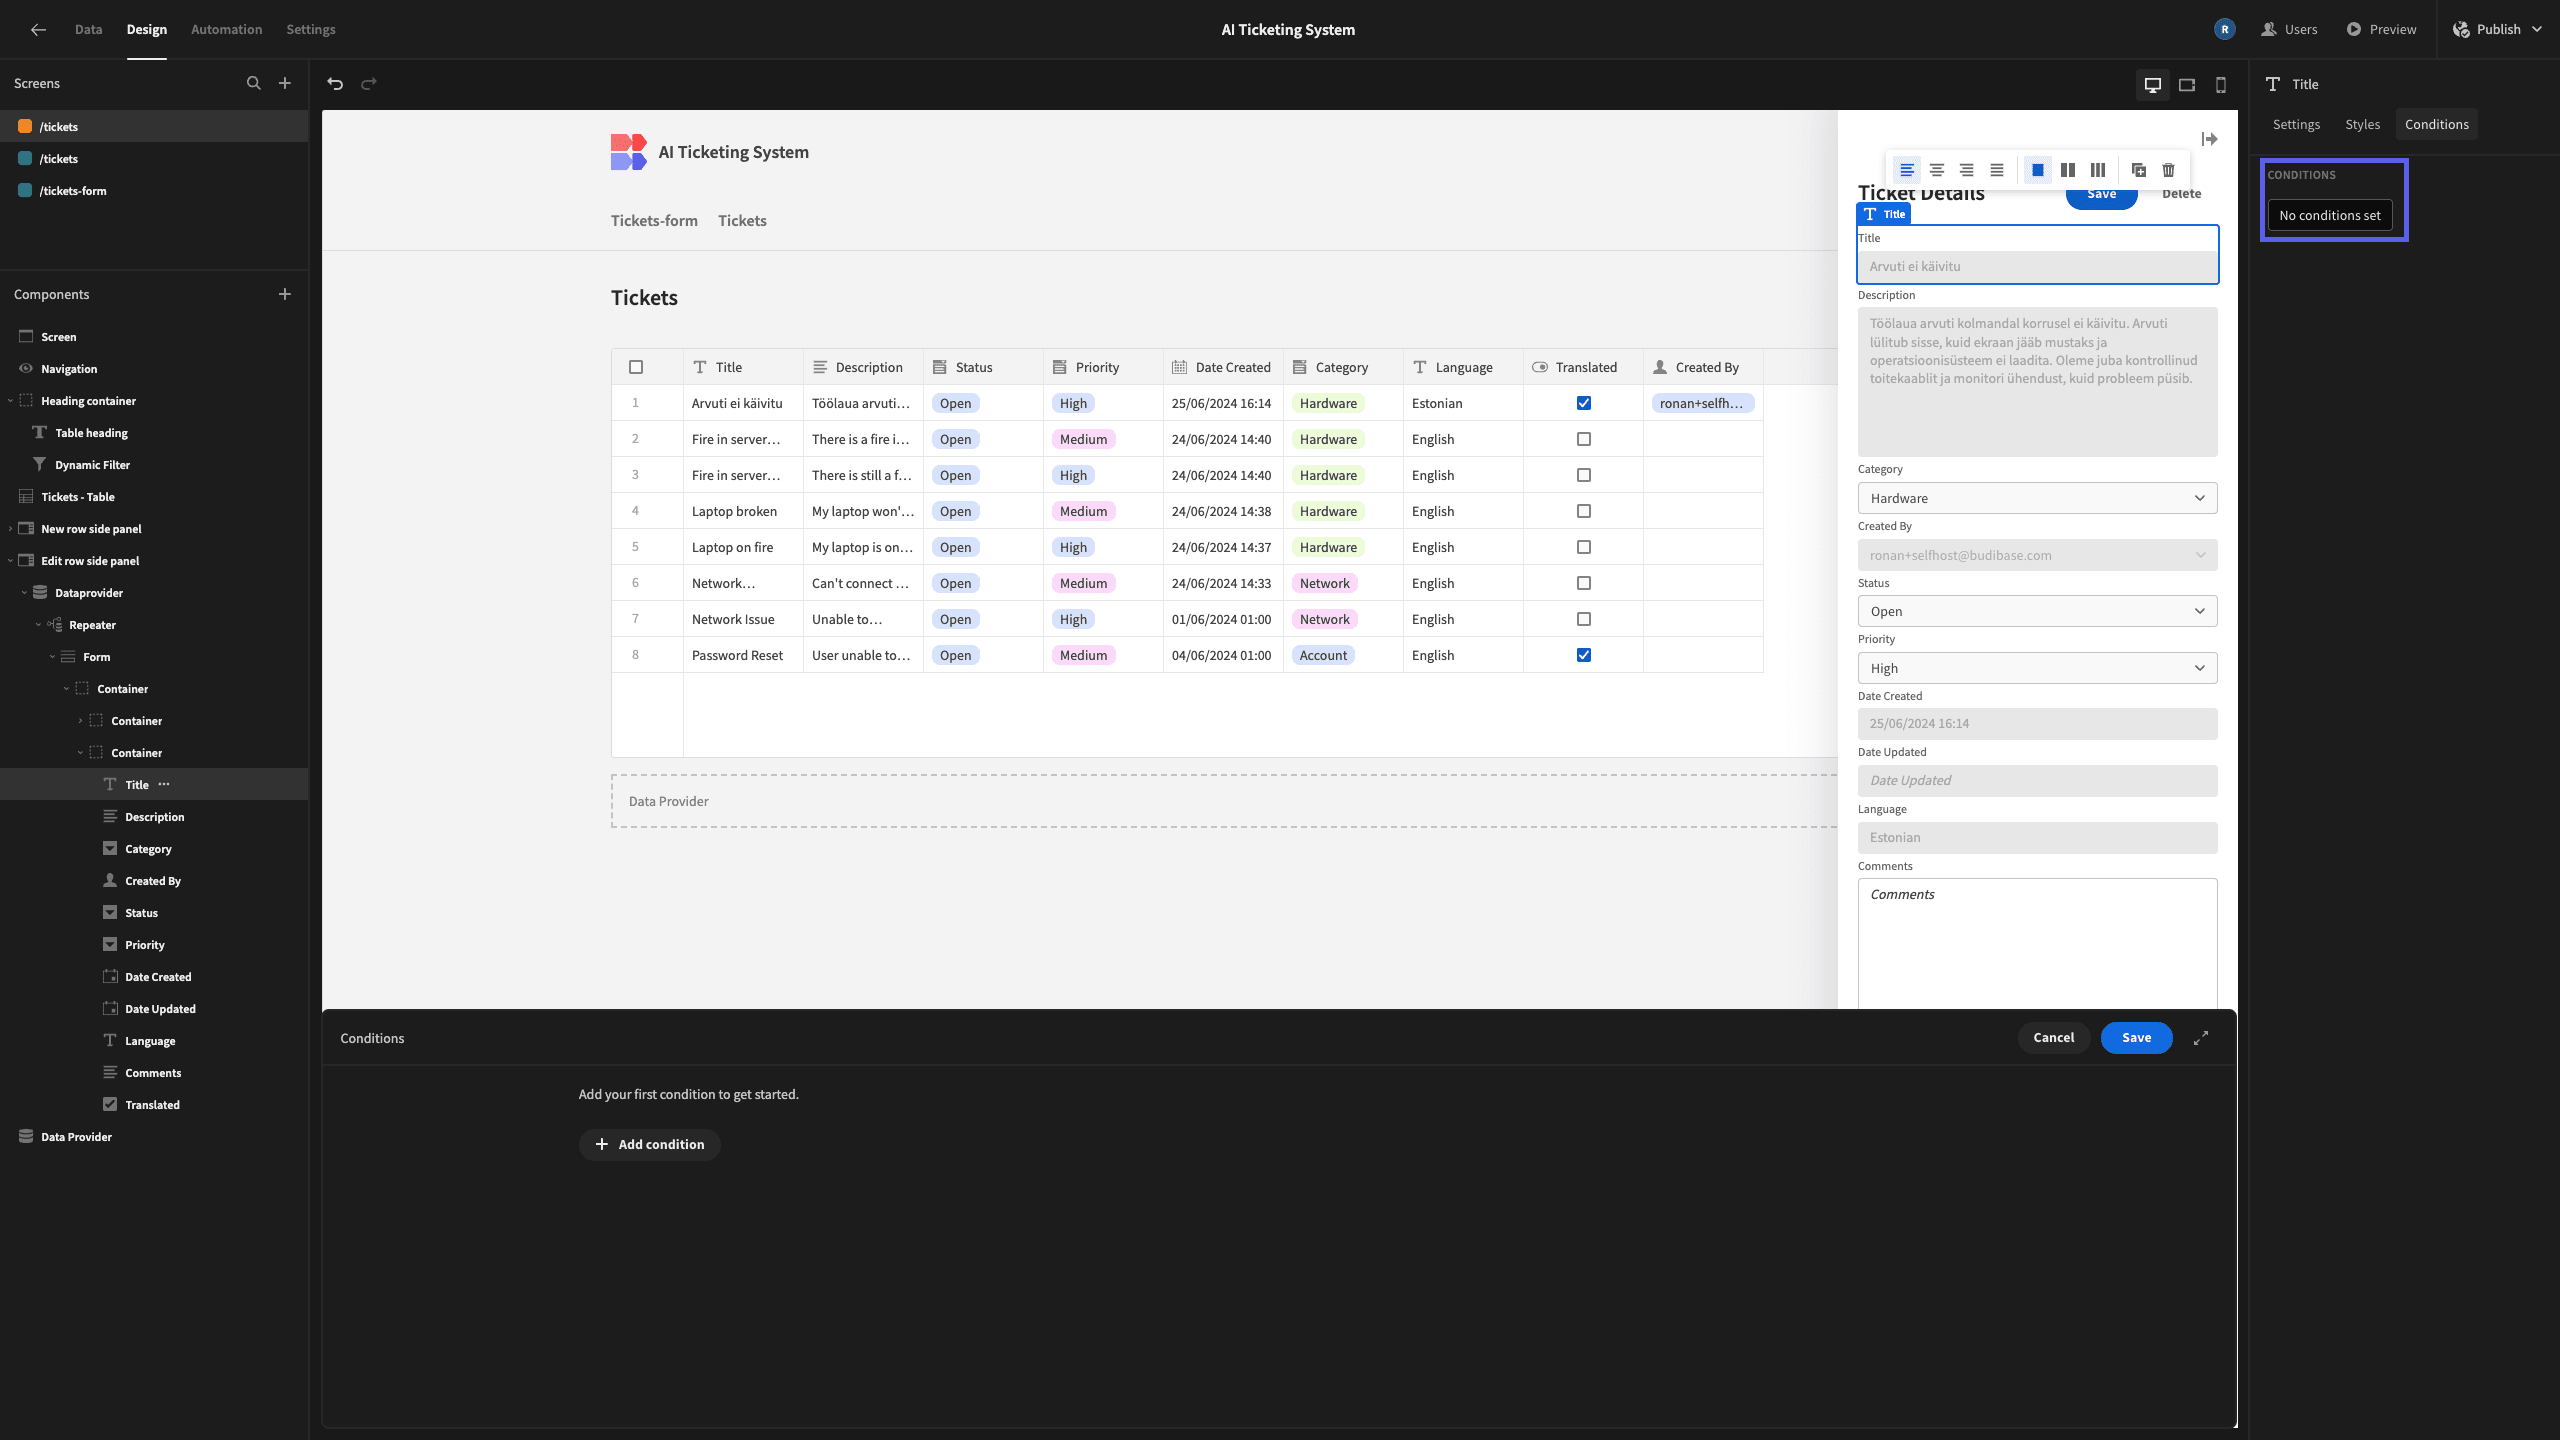Open the Category Hardware dropdown

2037,498
